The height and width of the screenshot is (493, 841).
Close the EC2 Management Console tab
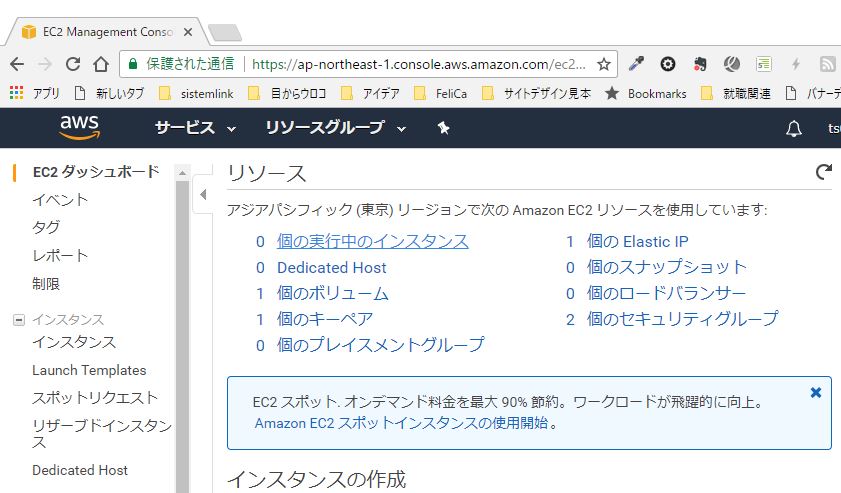pos(188,32)
